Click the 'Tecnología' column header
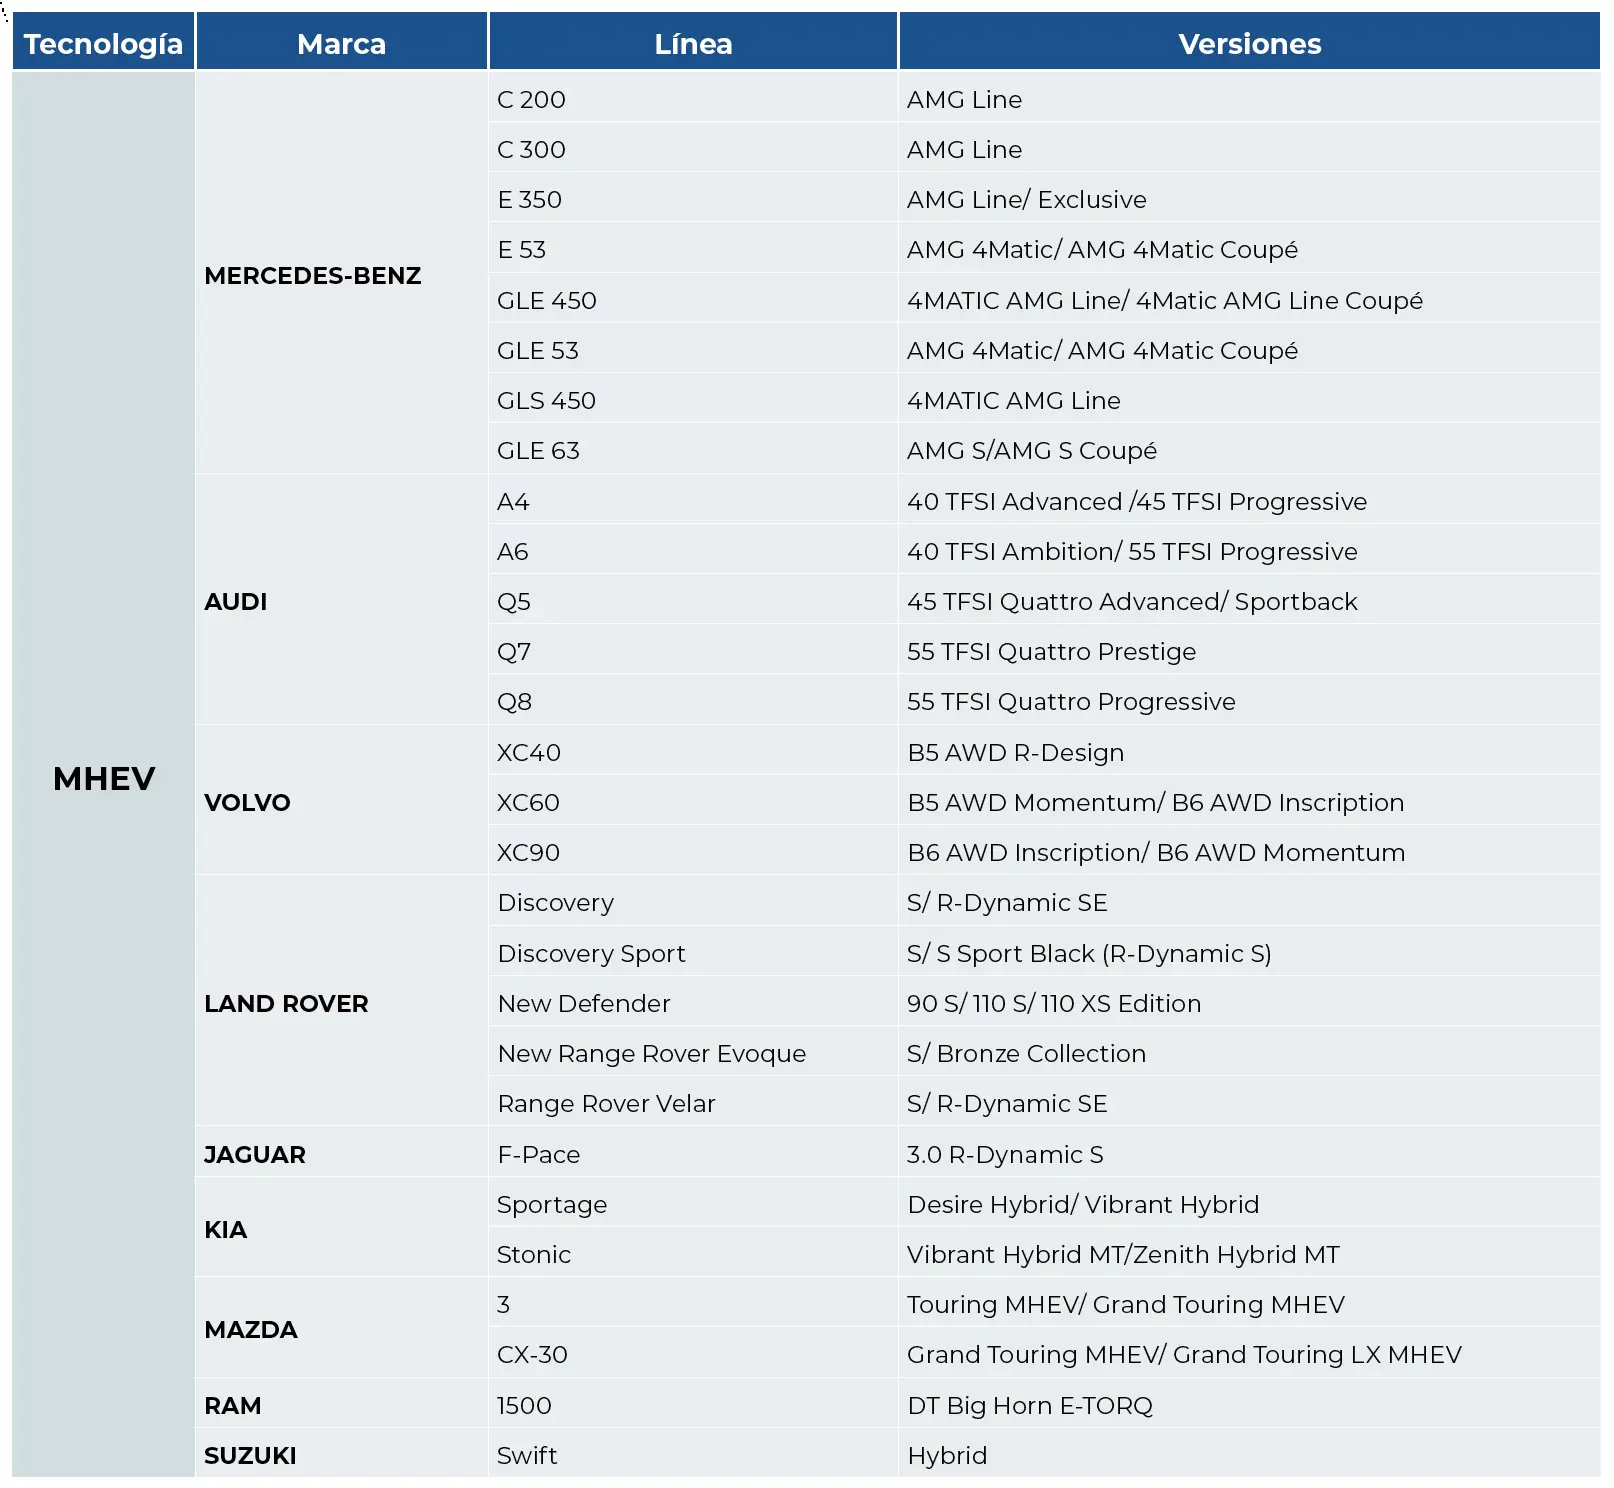This screenshot has width=1614, height=1488. tap(103, 43)
